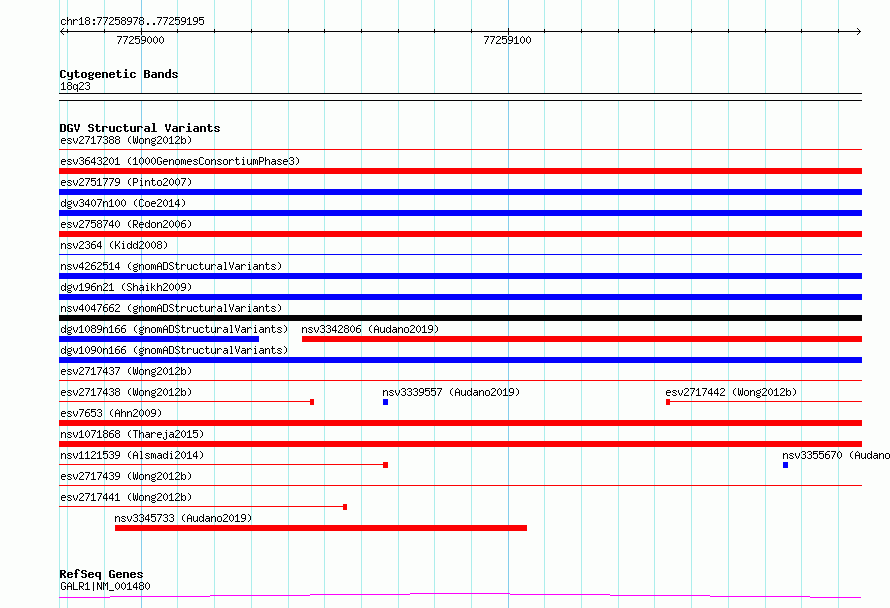Select dgv1090n166 (gnomADStructuralVariants) label

pos(174,350)
